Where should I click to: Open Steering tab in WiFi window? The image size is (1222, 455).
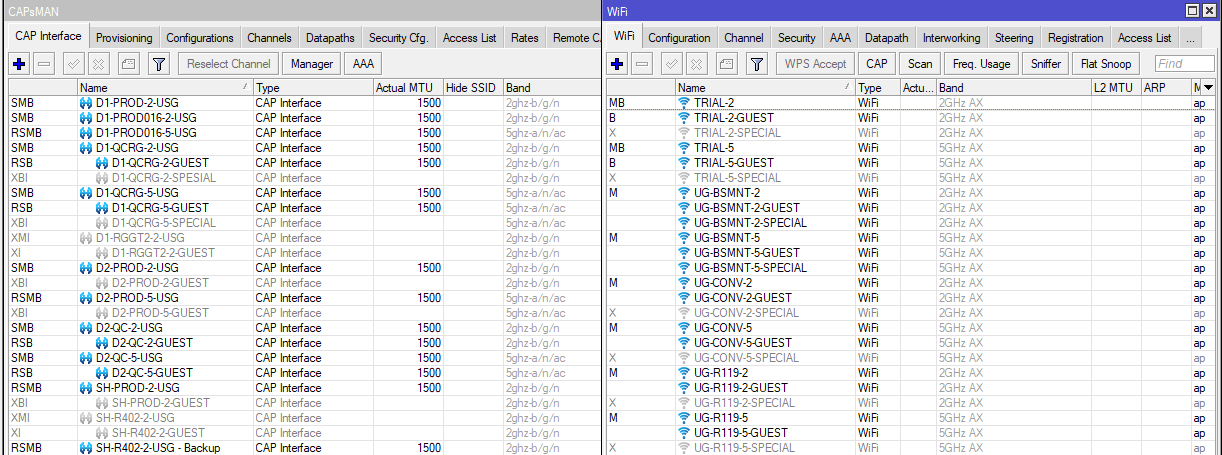(1014, 38)
